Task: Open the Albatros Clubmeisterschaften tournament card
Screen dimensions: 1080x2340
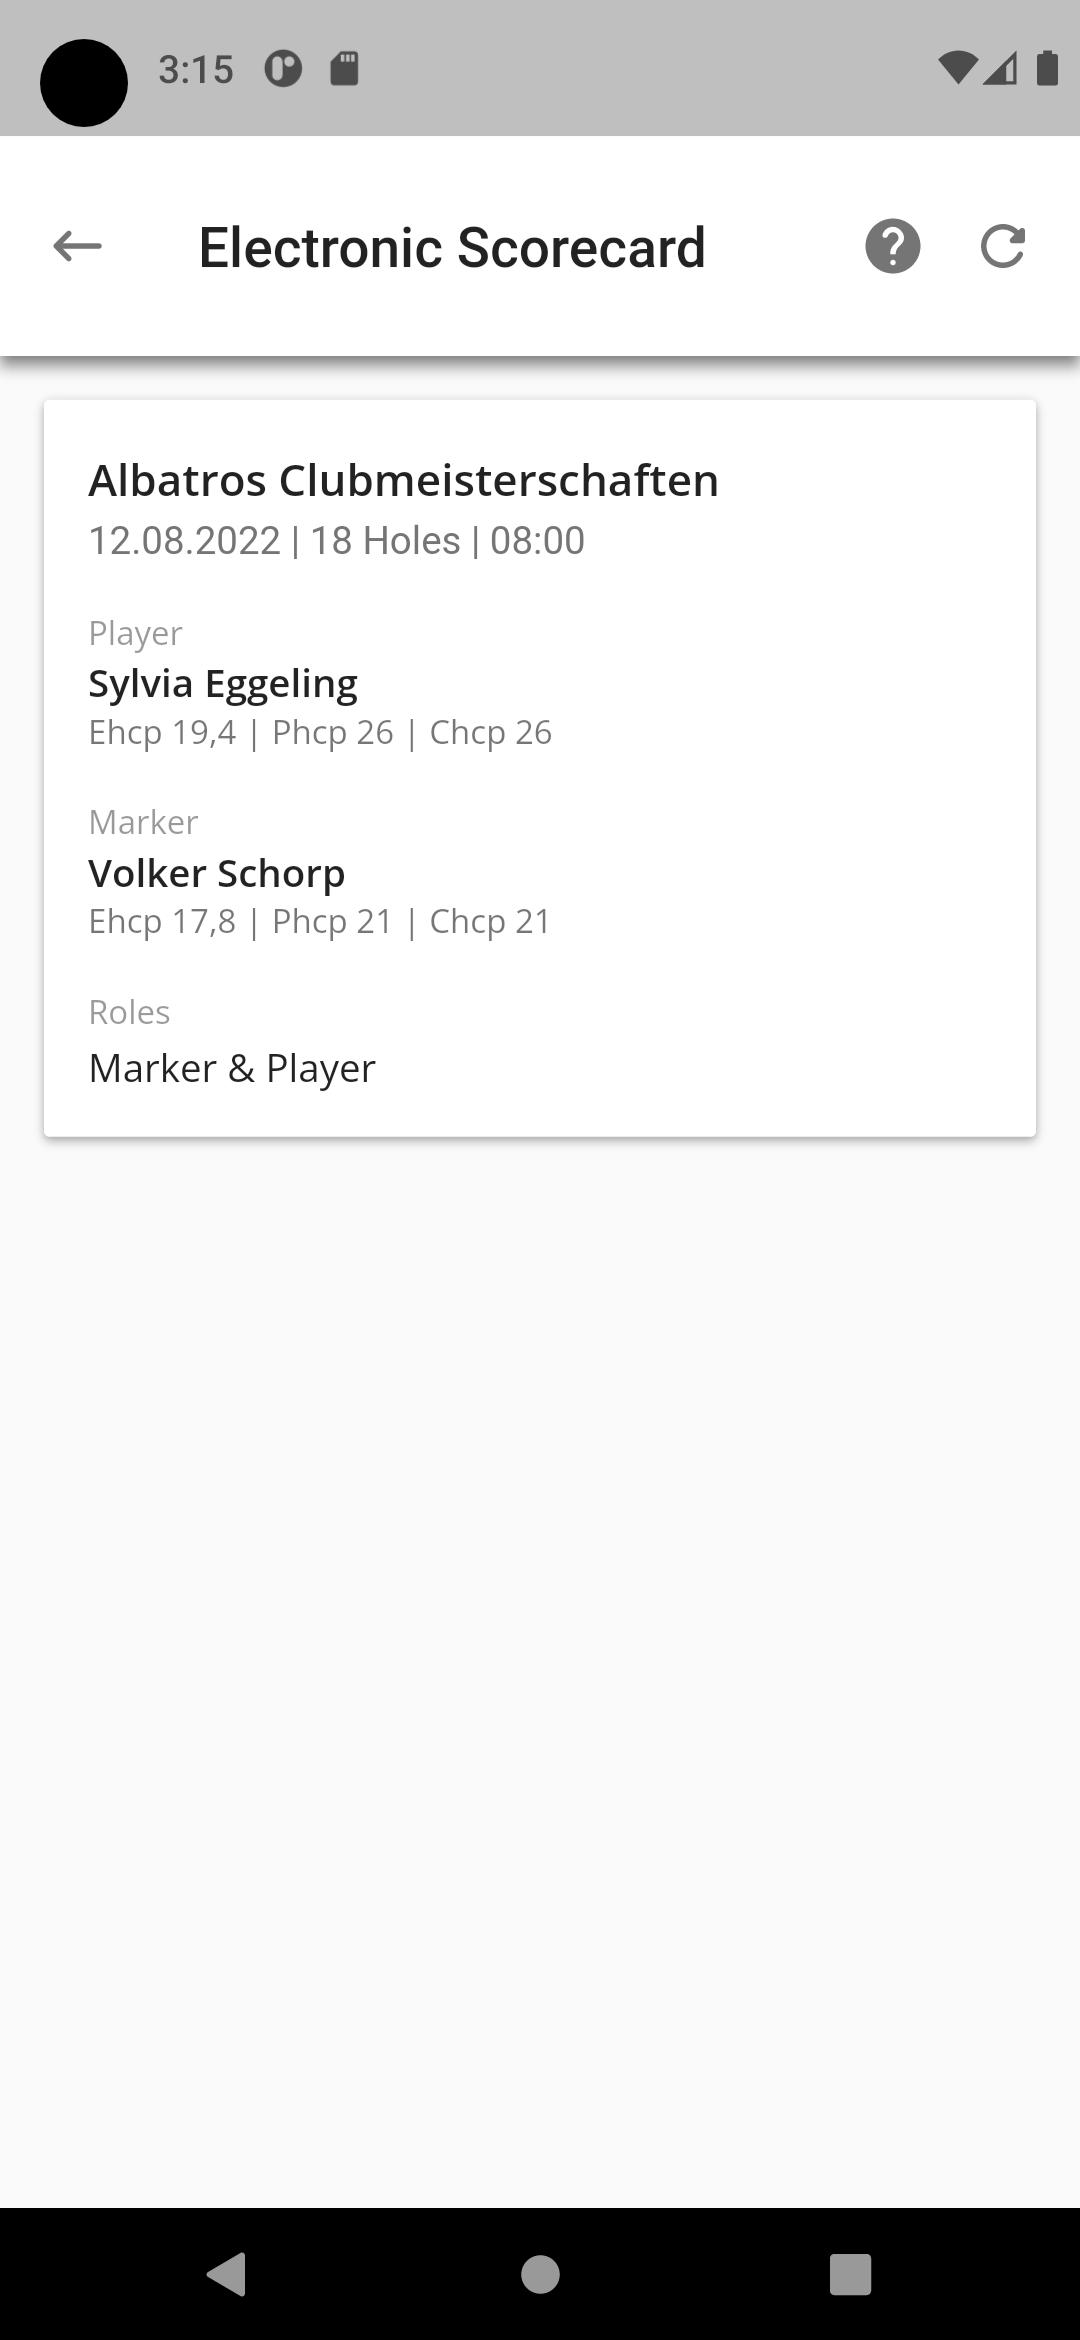Action: (540, 768)
